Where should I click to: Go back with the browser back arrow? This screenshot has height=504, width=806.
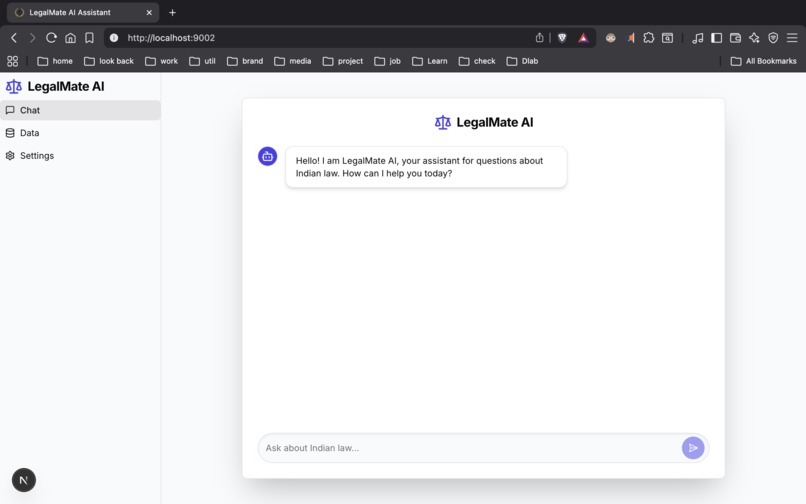pos(14,38)
